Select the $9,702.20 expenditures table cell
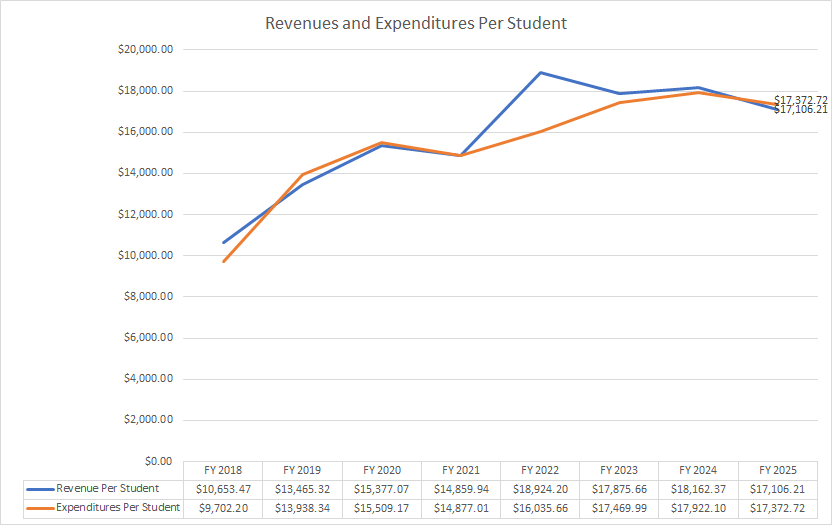 (224, 508)
